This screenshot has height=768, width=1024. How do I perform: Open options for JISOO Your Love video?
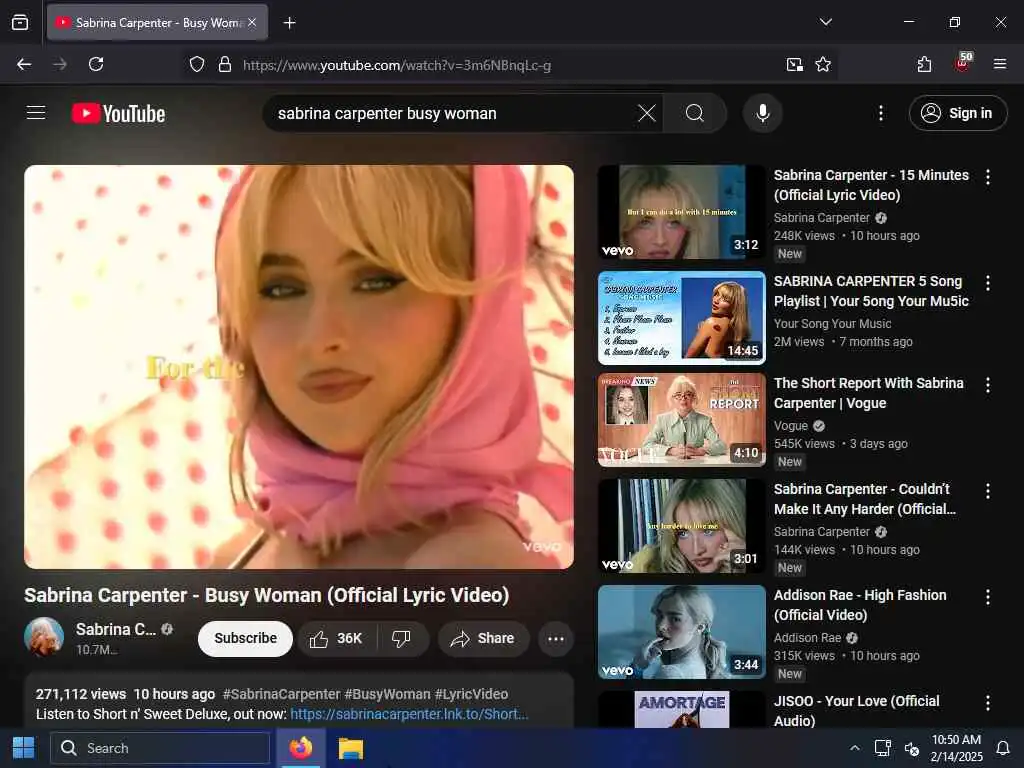point(987,703)
